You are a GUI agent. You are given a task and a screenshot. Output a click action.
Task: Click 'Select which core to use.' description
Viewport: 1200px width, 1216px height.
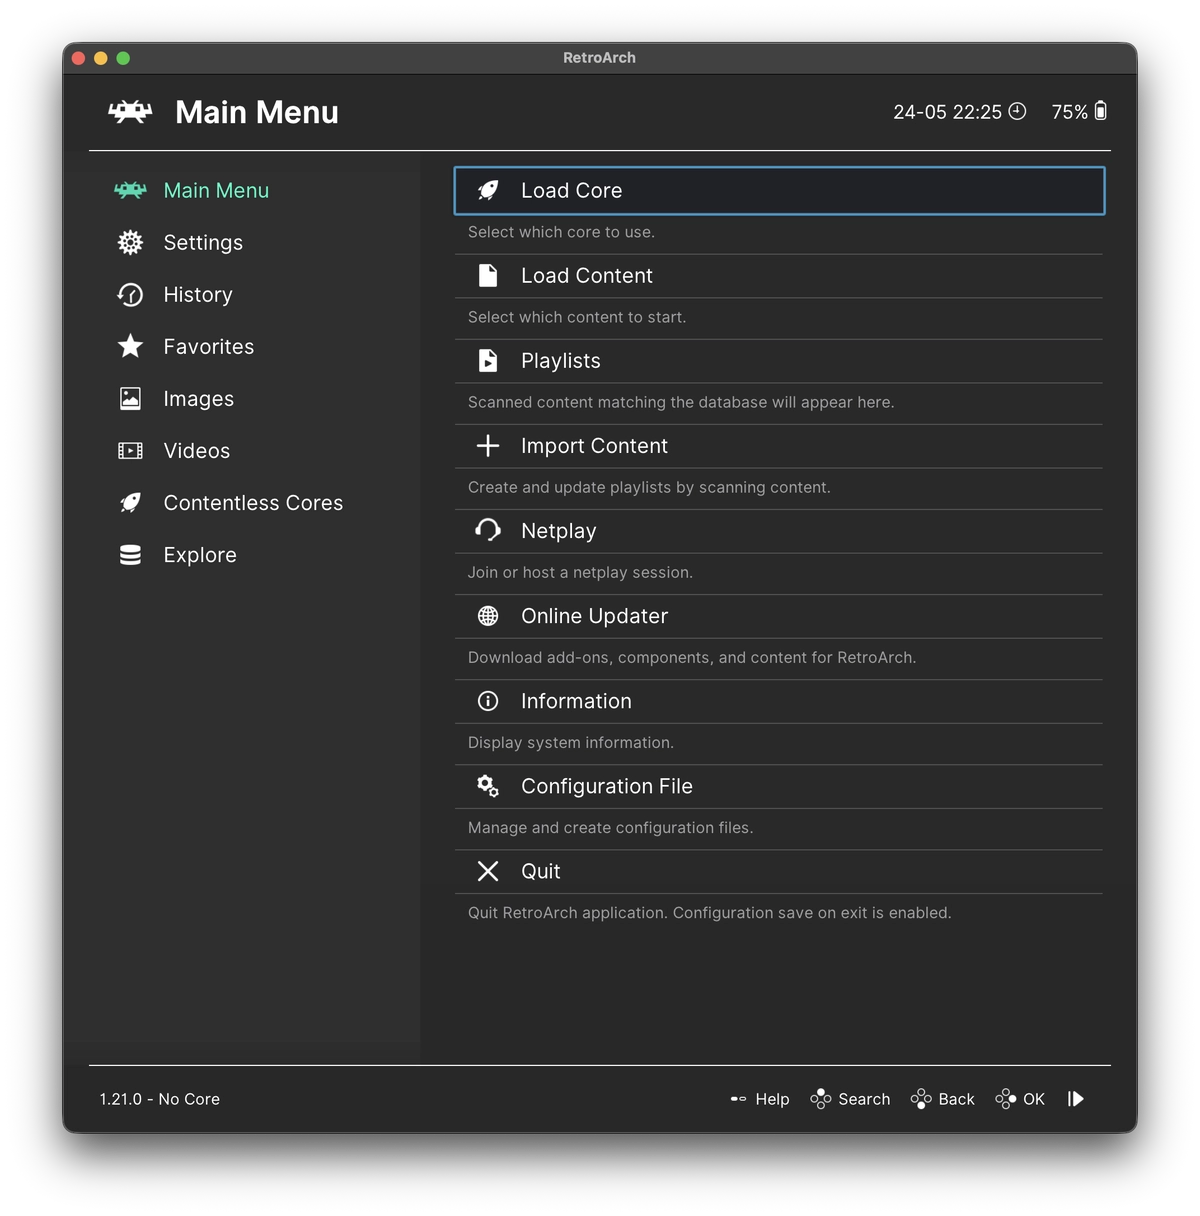click(x=561, y=232)
